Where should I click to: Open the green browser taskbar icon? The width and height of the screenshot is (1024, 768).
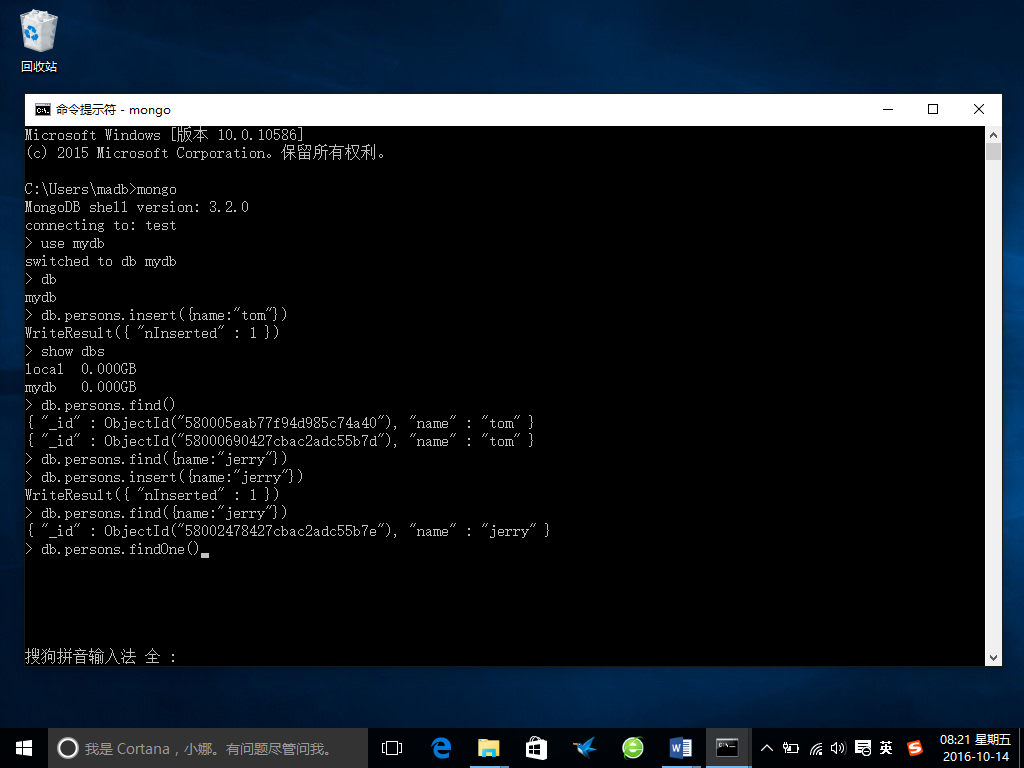coord(632,748)
